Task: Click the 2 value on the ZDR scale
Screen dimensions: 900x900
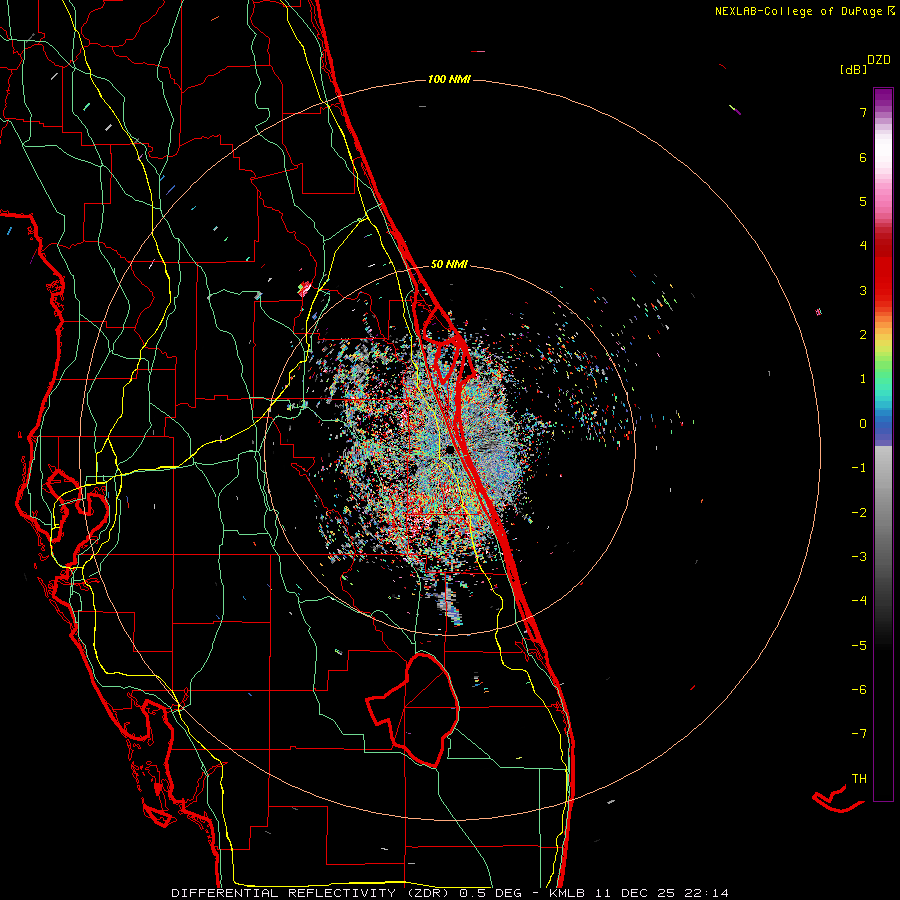Action: [x=863, y=335]
